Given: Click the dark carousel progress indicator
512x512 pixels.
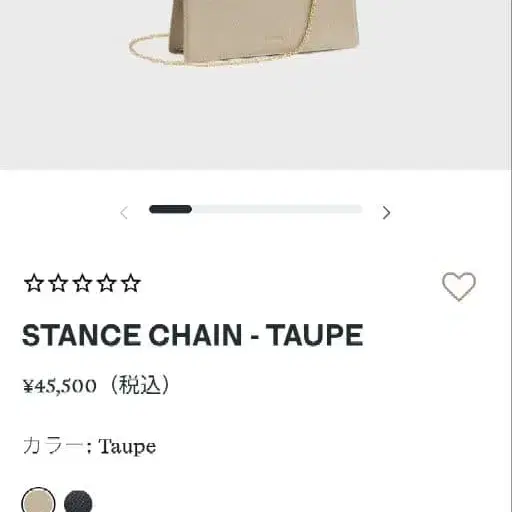Looking at the screenshot, I should click(x=170, y=209).
